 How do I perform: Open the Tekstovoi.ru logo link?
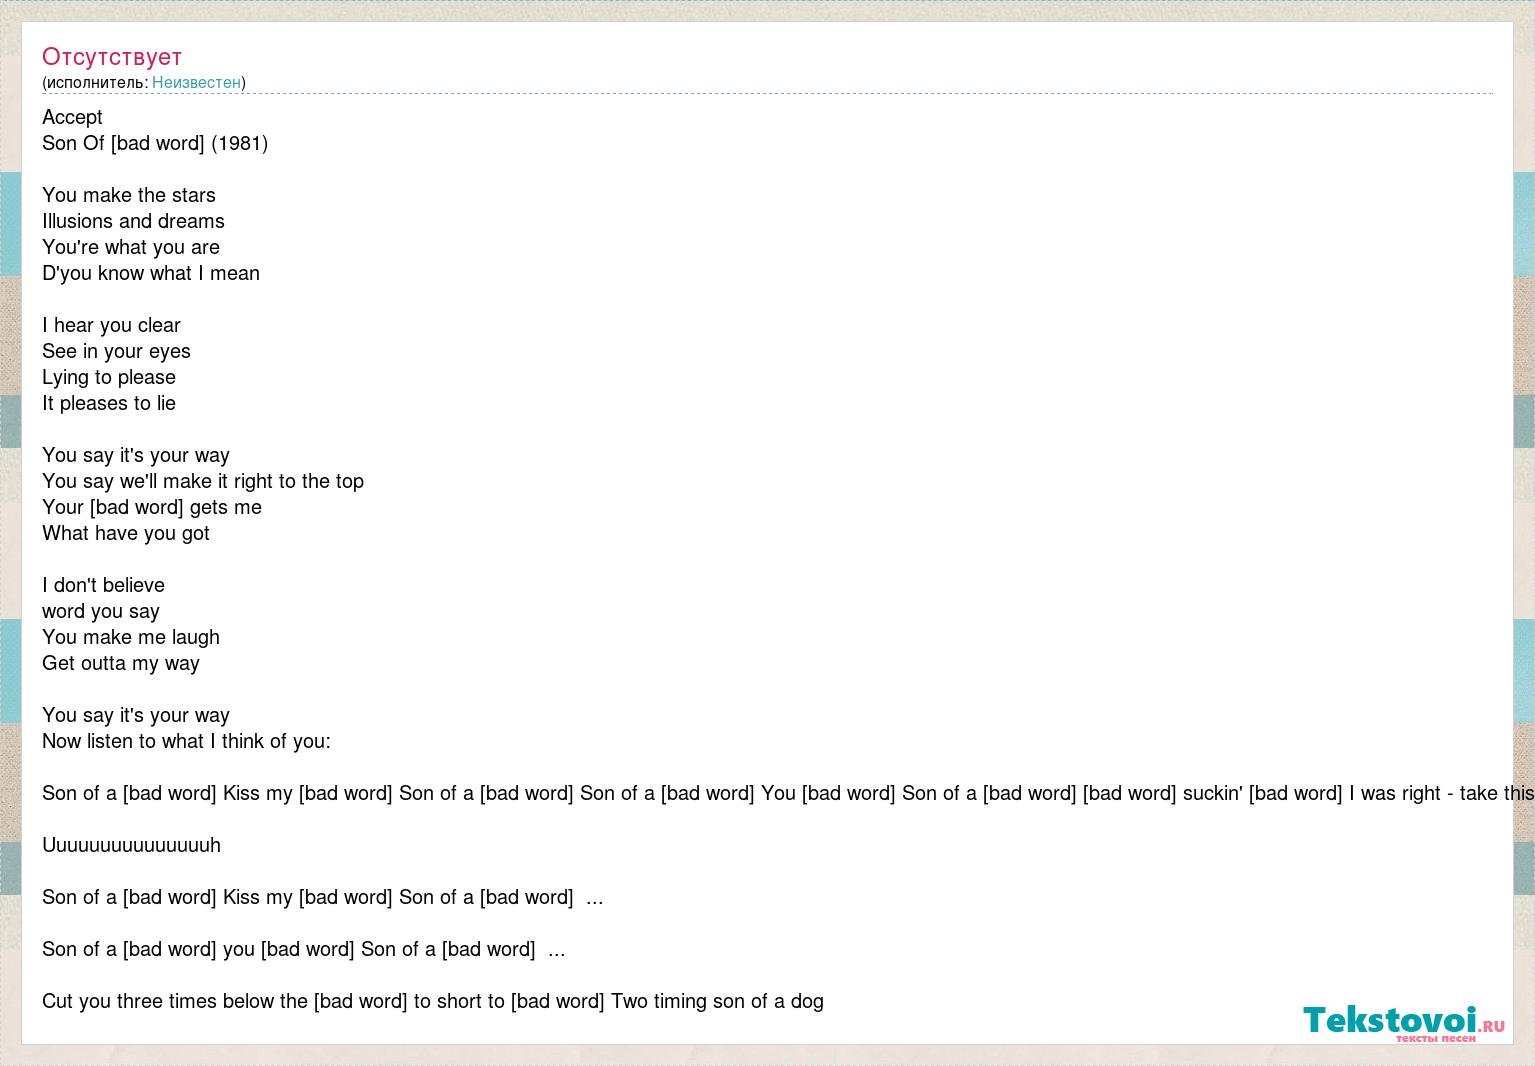[1403, 1022]
